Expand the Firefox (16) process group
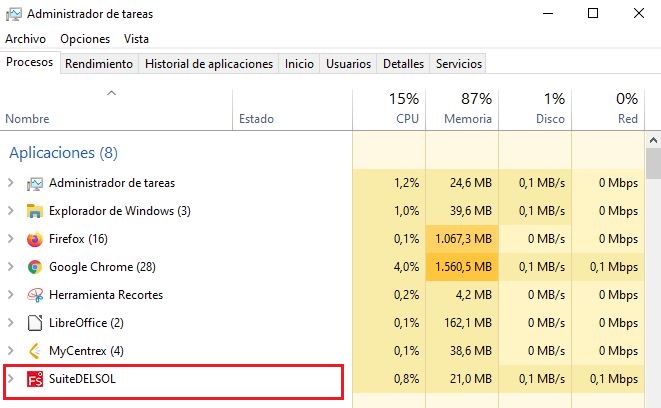The width and height of the screenshot is (661, 408). click(x=11, y=239)
